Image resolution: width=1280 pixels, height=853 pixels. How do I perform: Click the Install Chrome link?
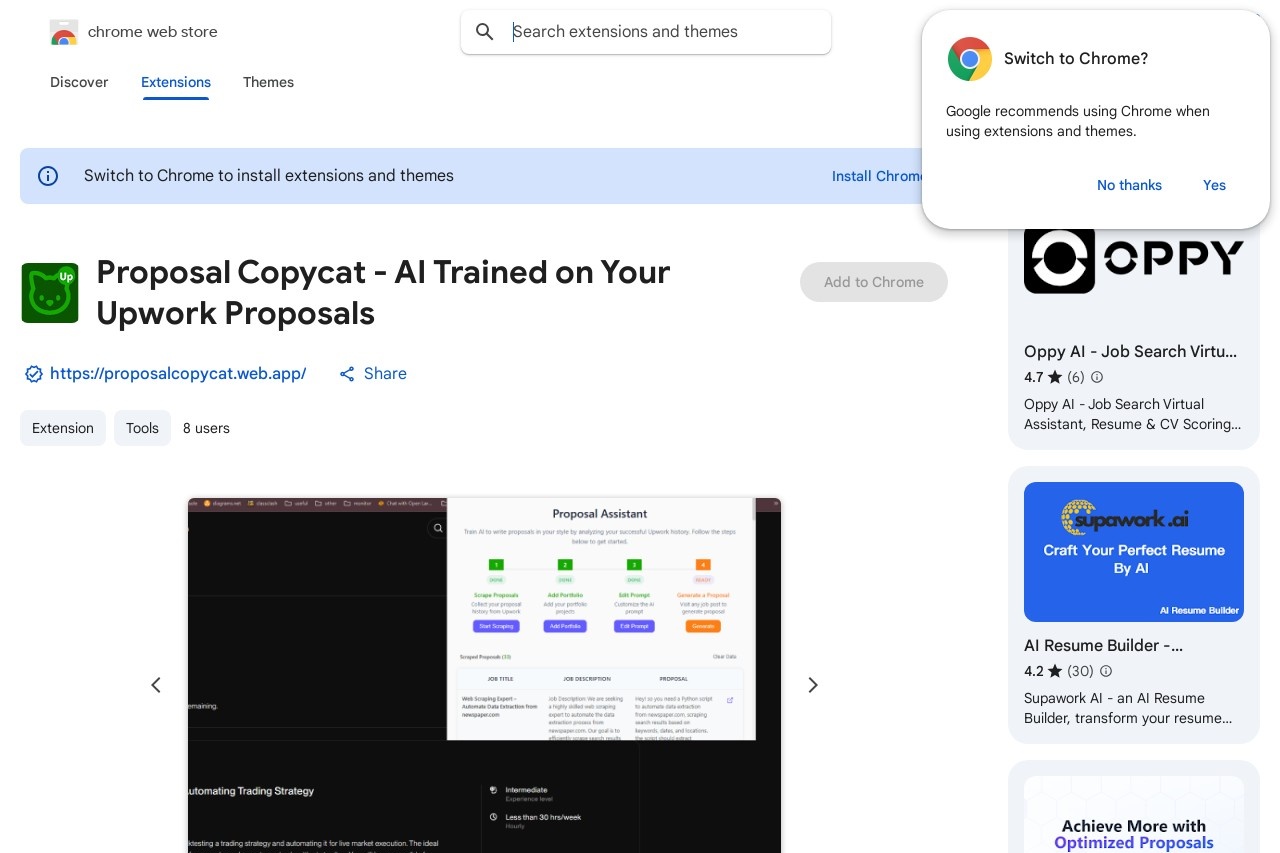click(x=877, y=176)
